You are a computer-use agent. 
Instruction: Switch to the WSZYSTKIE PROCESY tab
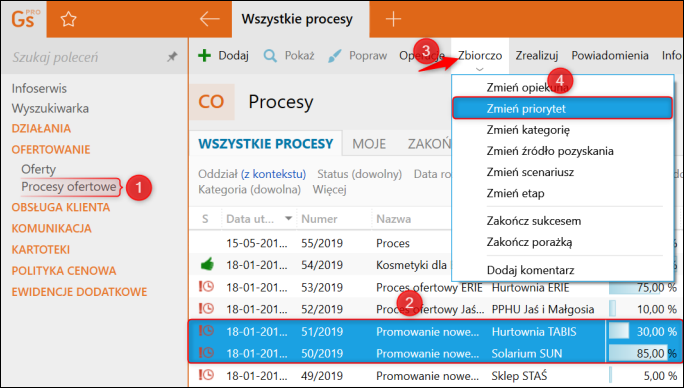click(x=266, y=144)
